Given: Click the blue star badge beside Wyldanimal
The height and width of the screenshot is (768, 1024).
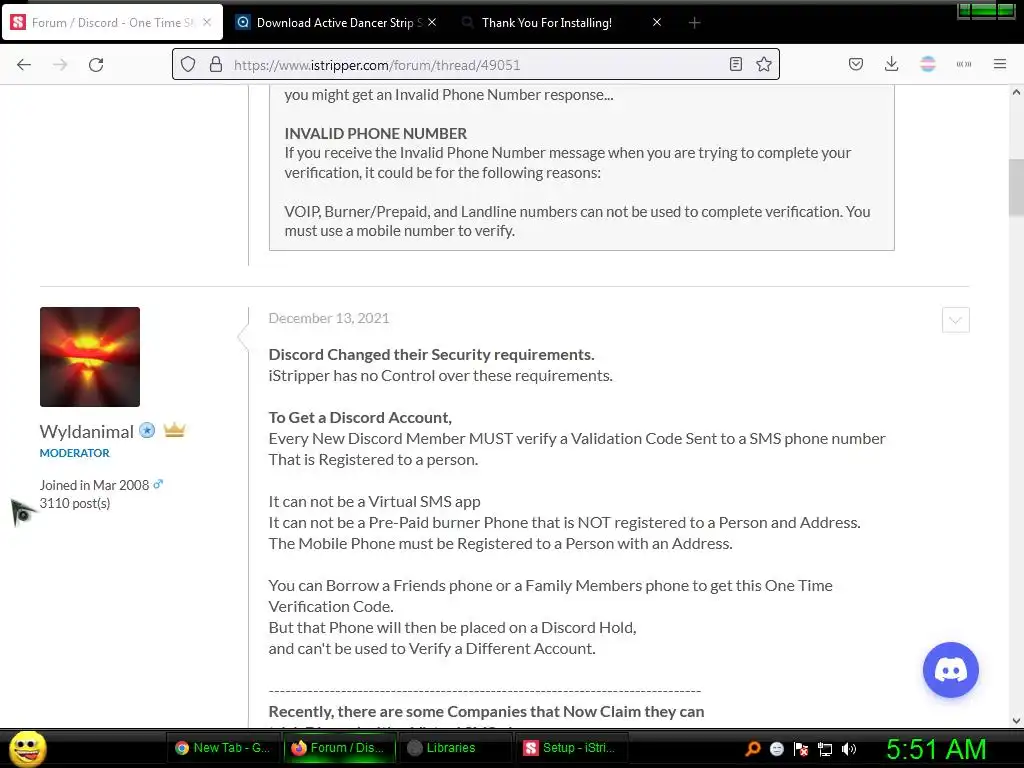Looking at the screenshot, I should (148, 430).
